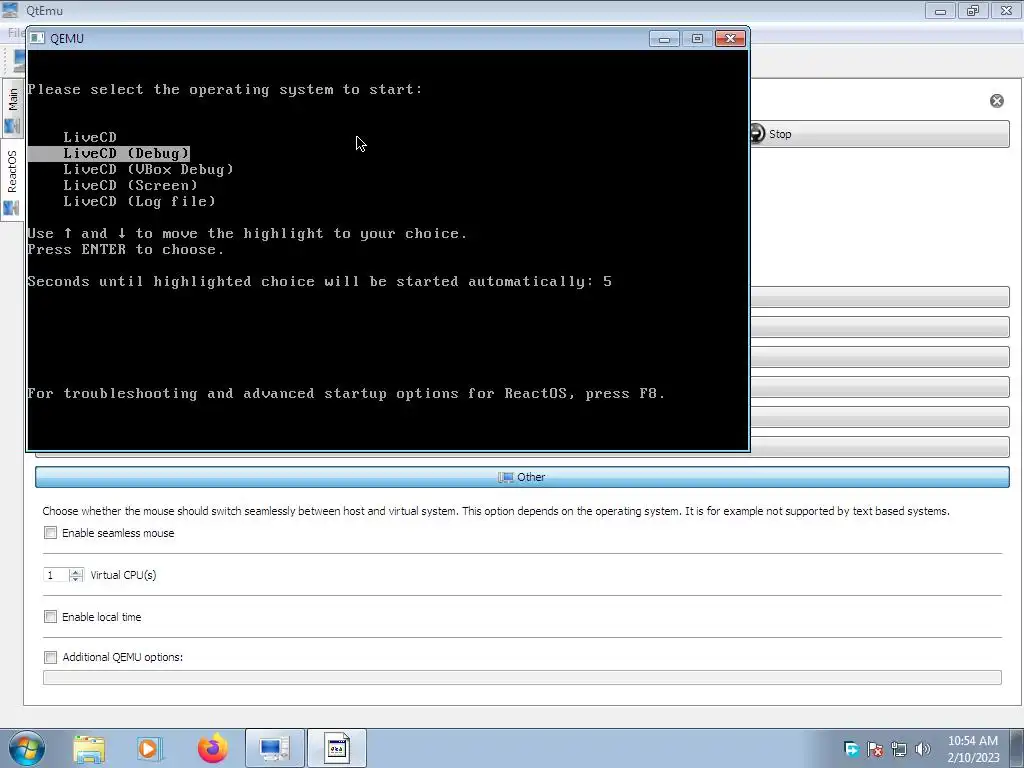Close the machine view with round X icon

click(x=997, y=101)
